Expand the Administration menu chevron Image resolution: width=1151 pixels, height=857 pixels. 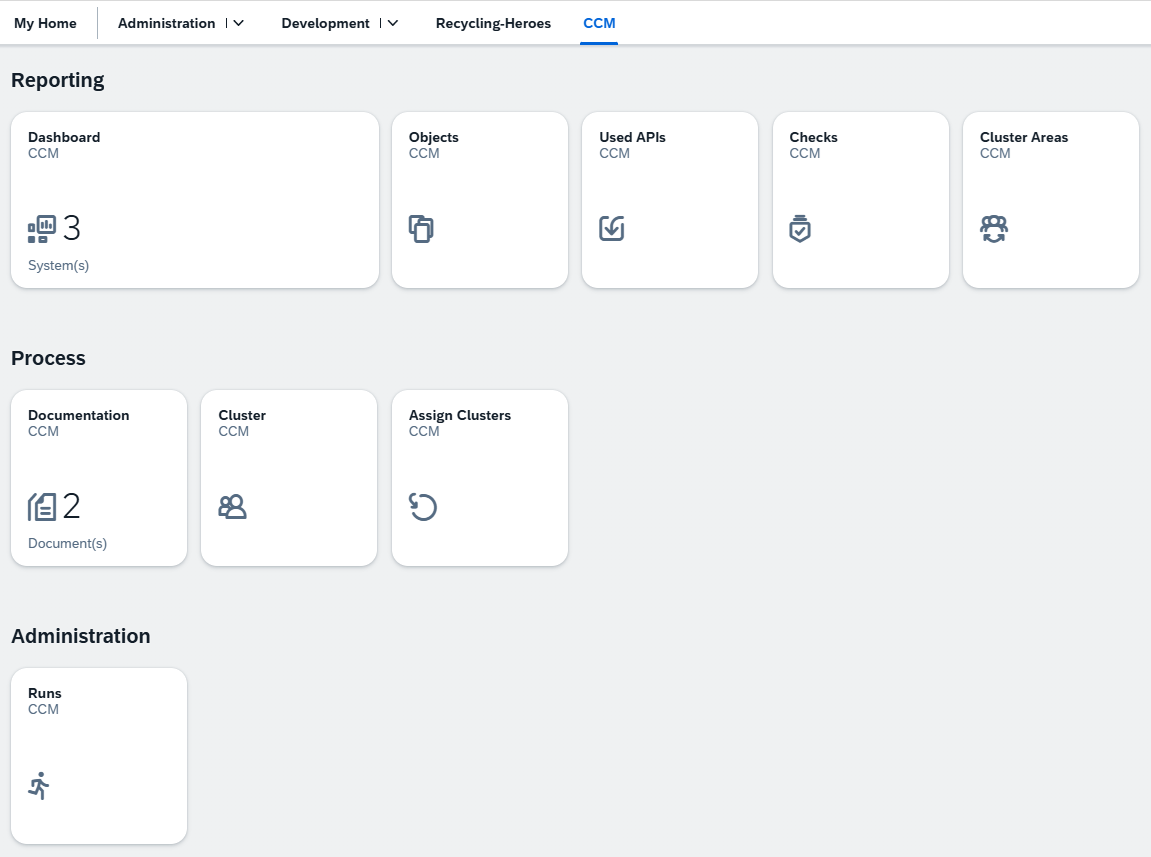click(239, 23)
